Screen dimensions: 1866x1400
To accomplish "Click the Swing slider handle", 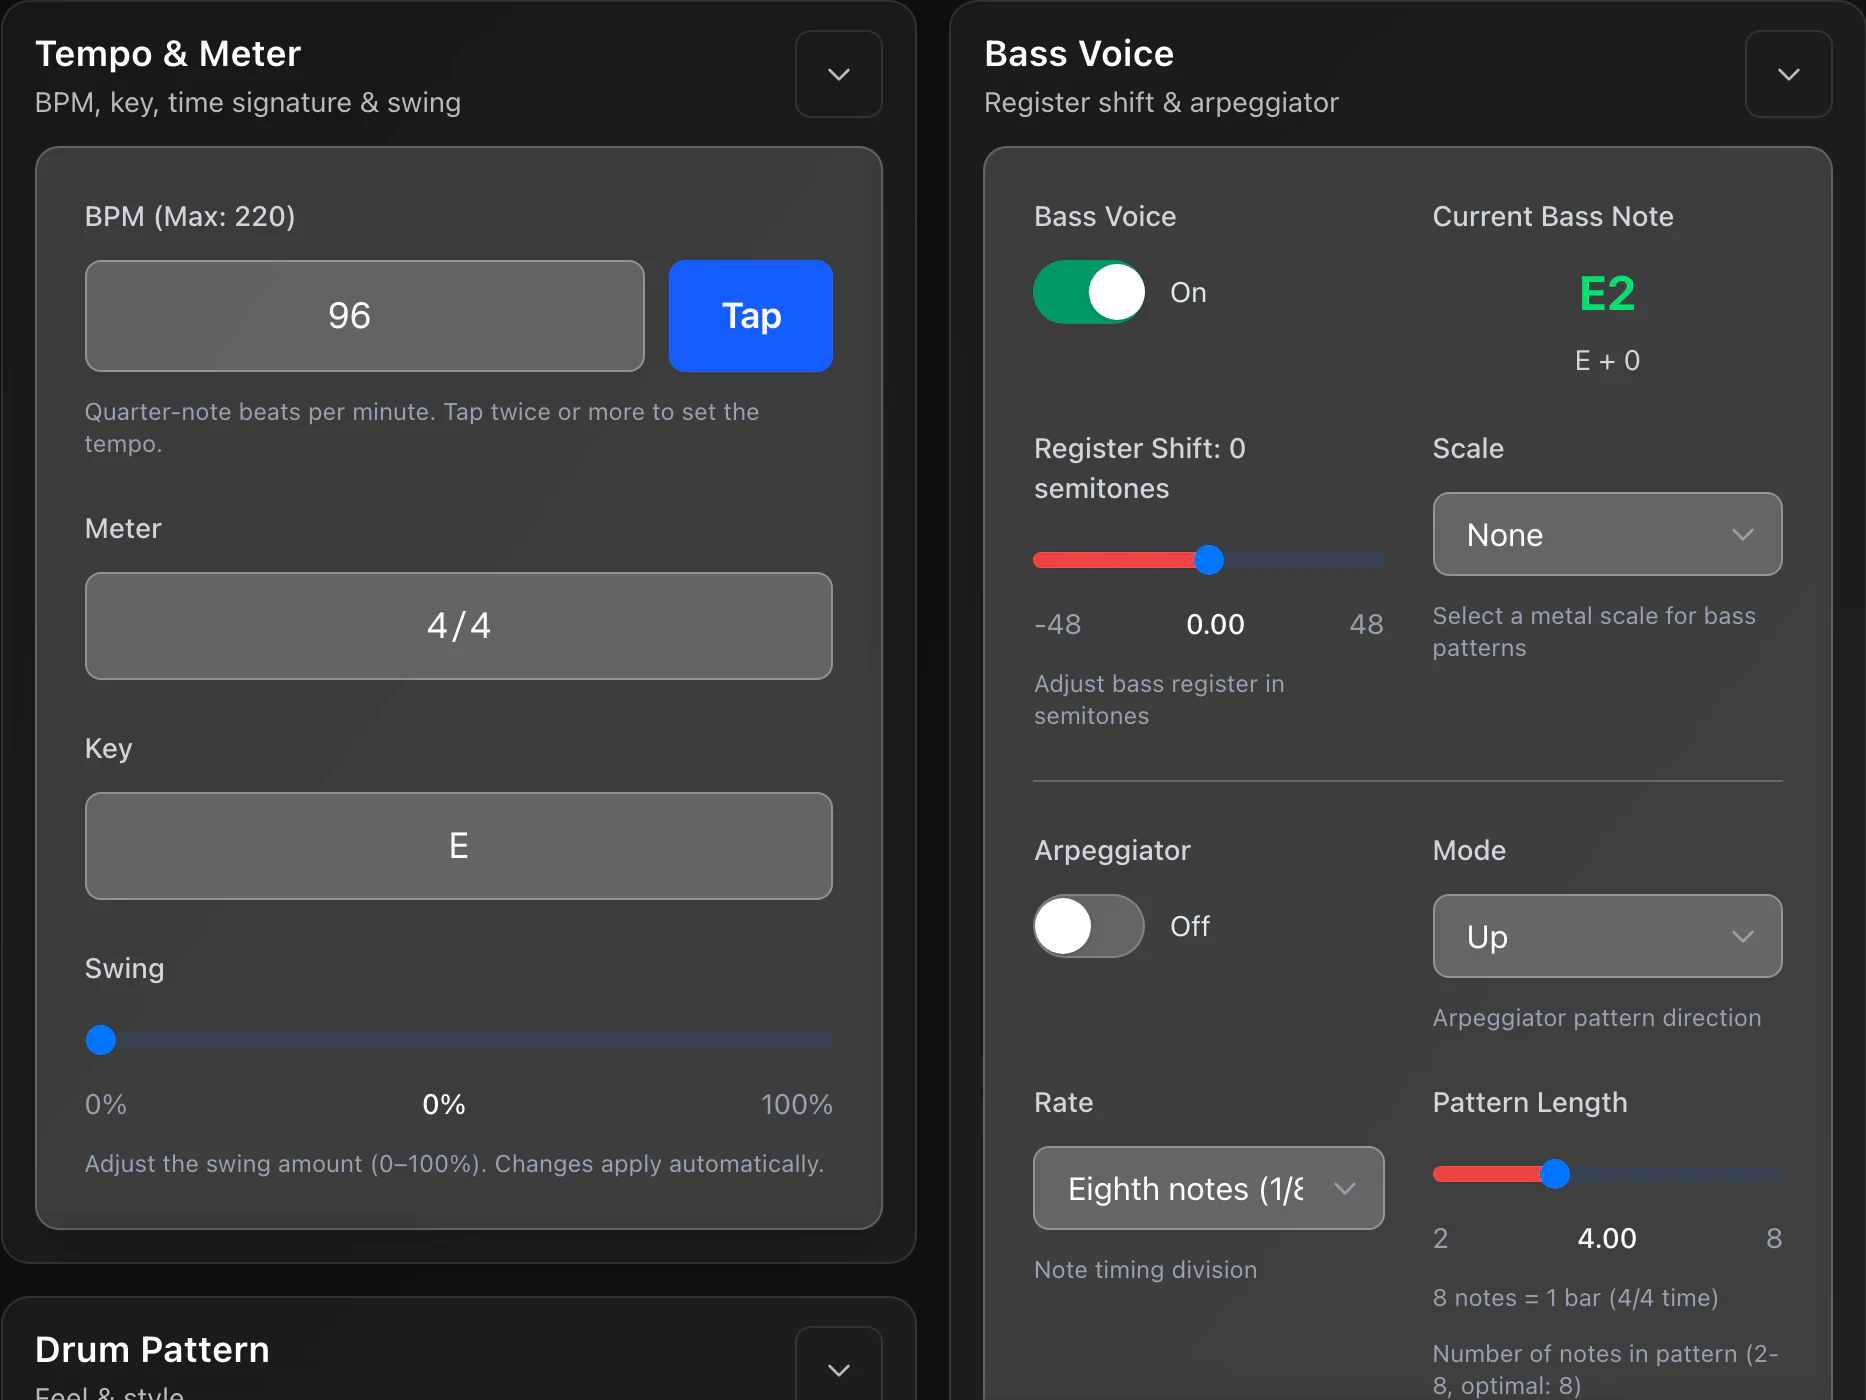I will 101,1040.
